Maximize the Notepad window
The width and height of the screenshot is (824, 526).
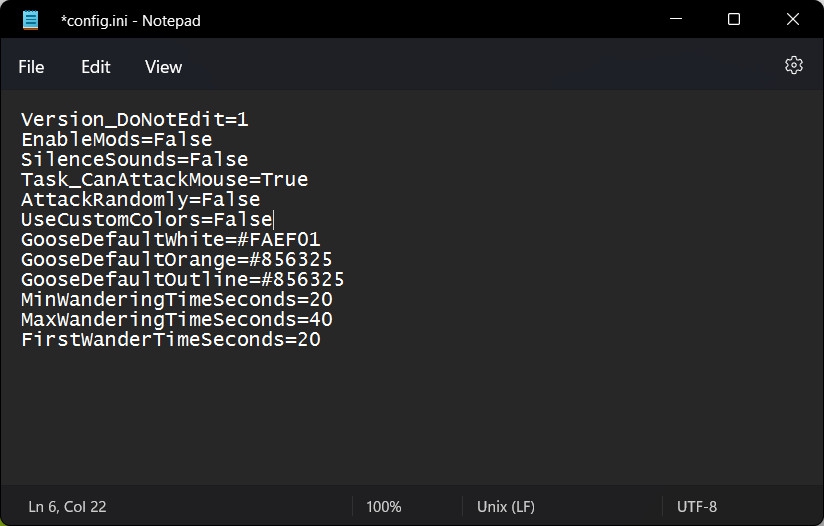(x=734, y=20)
